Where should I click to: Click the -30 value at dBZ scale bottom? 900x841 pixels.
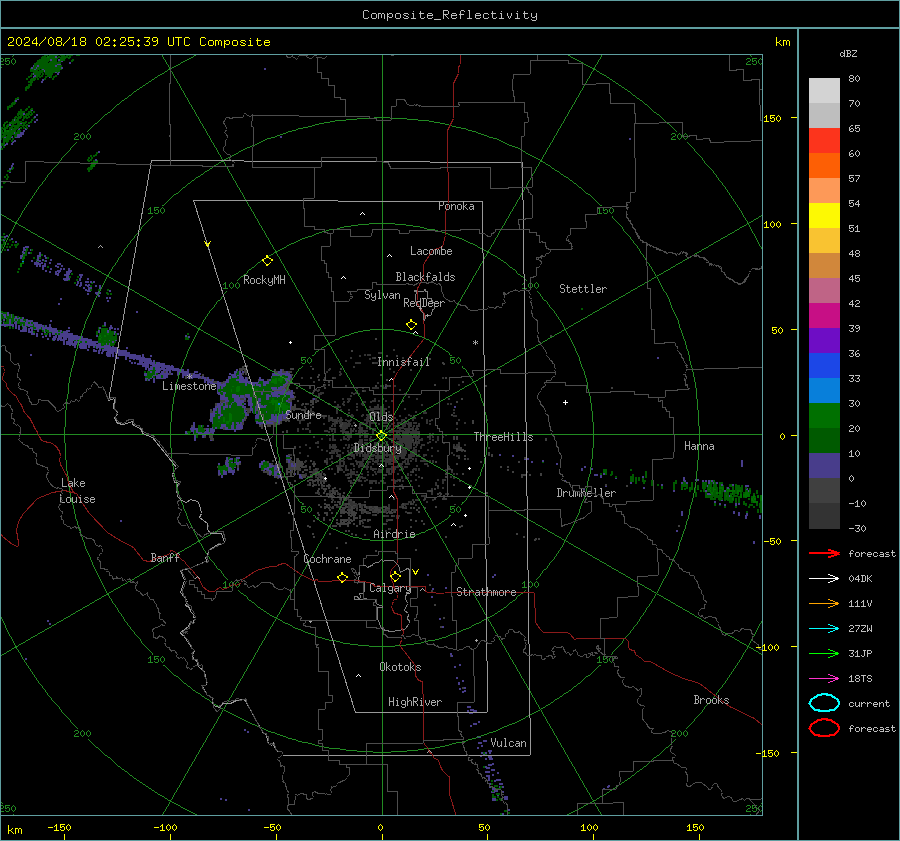pos(857,528)
